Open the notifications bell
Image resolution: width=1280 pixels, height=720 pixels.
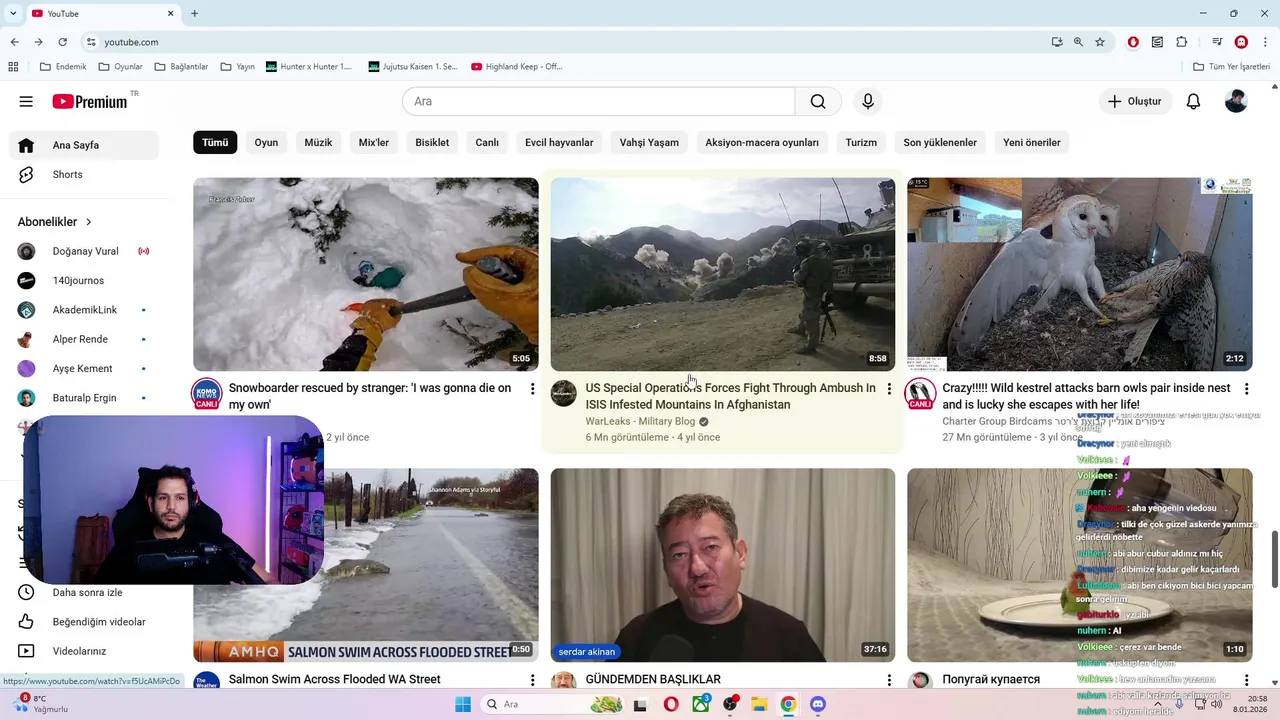(1193, 101)
